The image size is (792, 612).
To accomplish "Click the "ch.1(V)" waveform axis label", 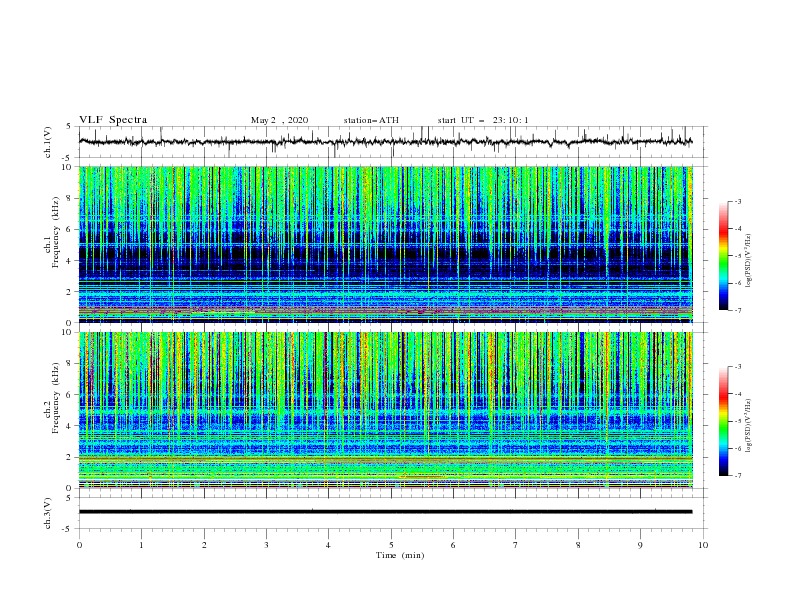I will point(48,142).
